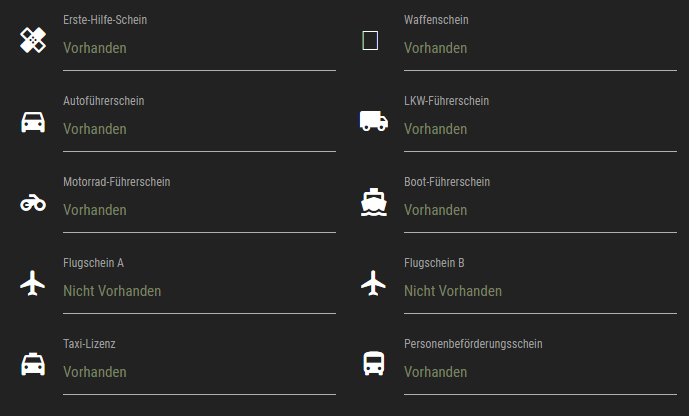Select the Waffenschein status field
689x416 pixels.
pos(539,48)
